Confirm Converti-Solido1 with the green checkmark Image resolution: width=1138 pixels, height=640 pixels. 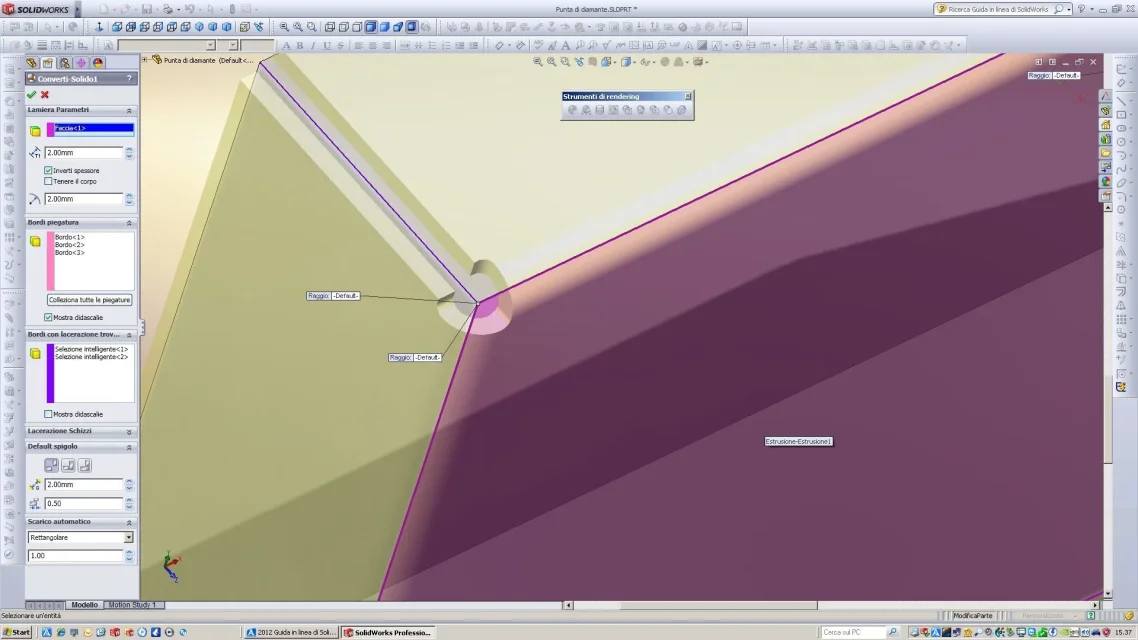coord(32,94)
